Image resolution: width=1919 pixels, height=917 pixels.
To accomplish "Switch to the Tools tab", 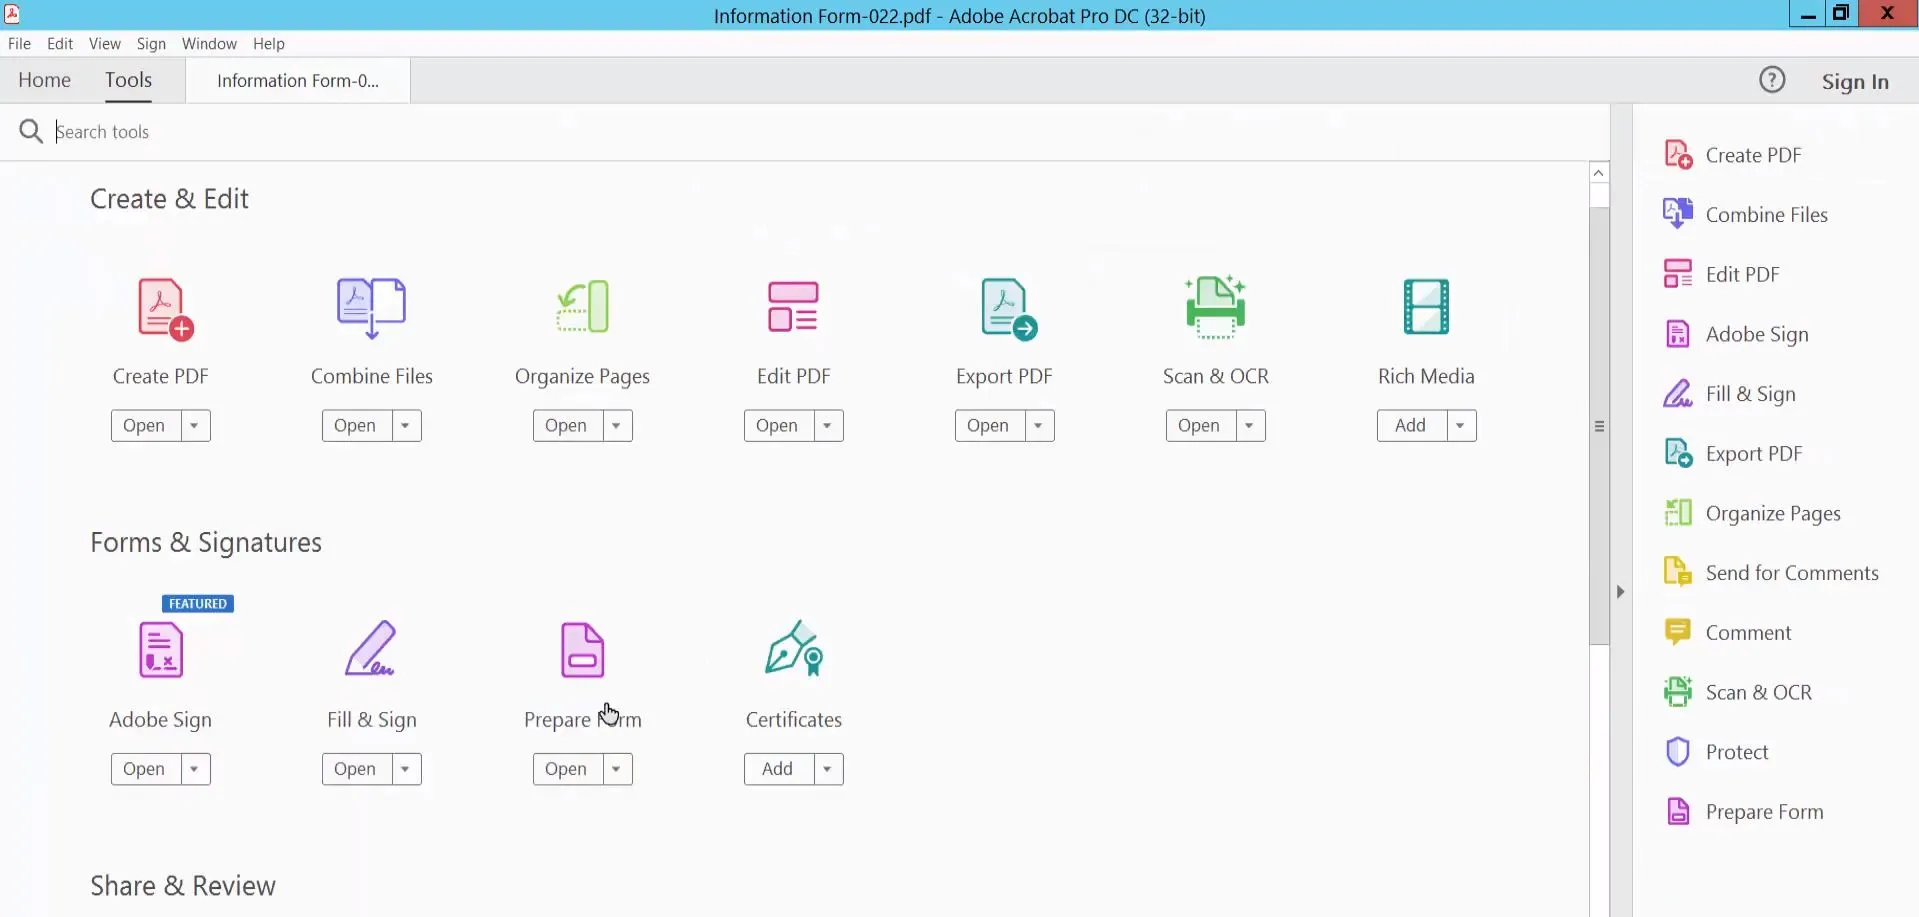I will point(128,80).
